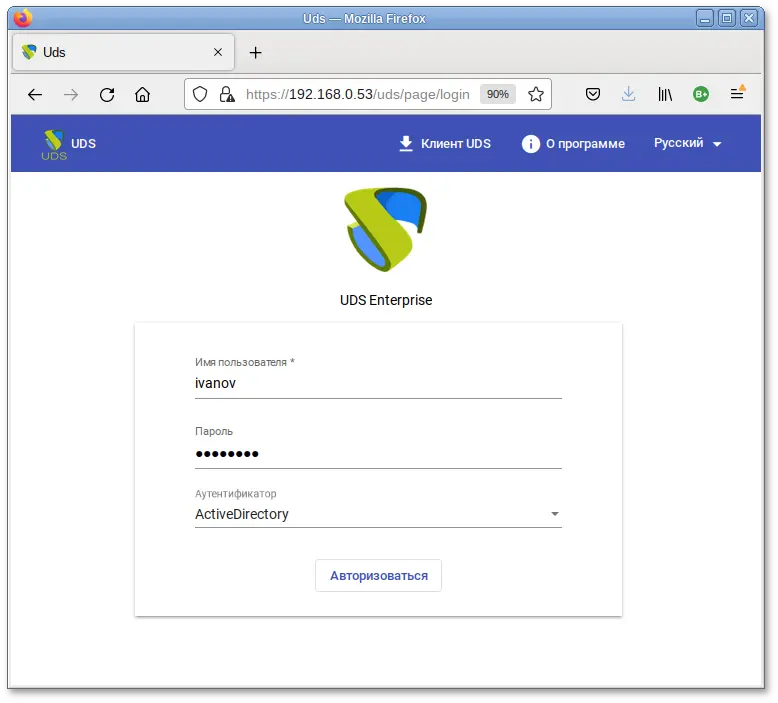Viewport: 778px width, 703px height.
Task: Click the large UDS Enterprise logo
Action: tap(386, 229)
